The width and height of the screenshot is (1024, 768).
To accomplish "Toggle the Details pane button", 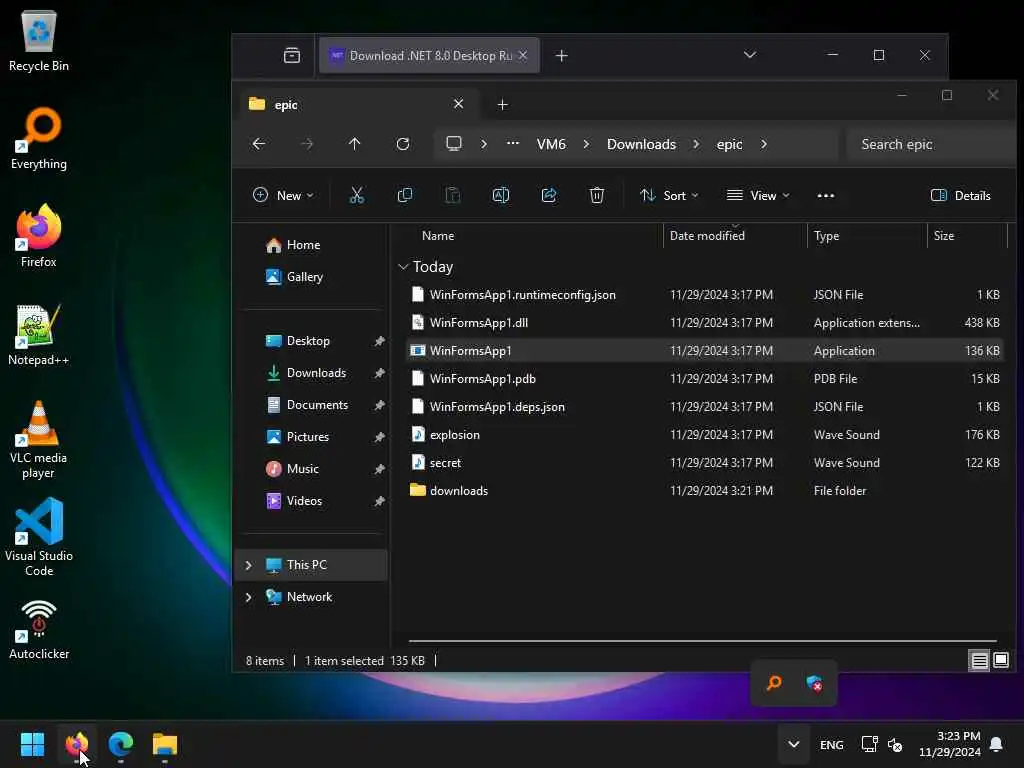I will (961, 195).
